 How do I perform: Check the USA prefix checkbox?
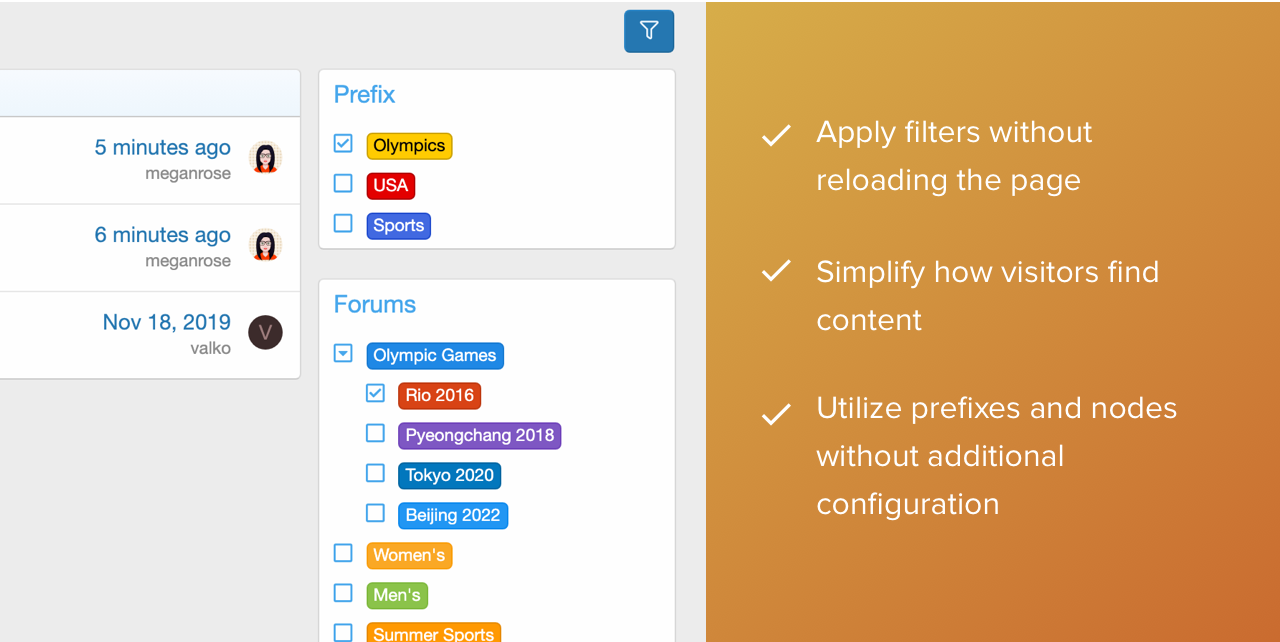point(343,184)
